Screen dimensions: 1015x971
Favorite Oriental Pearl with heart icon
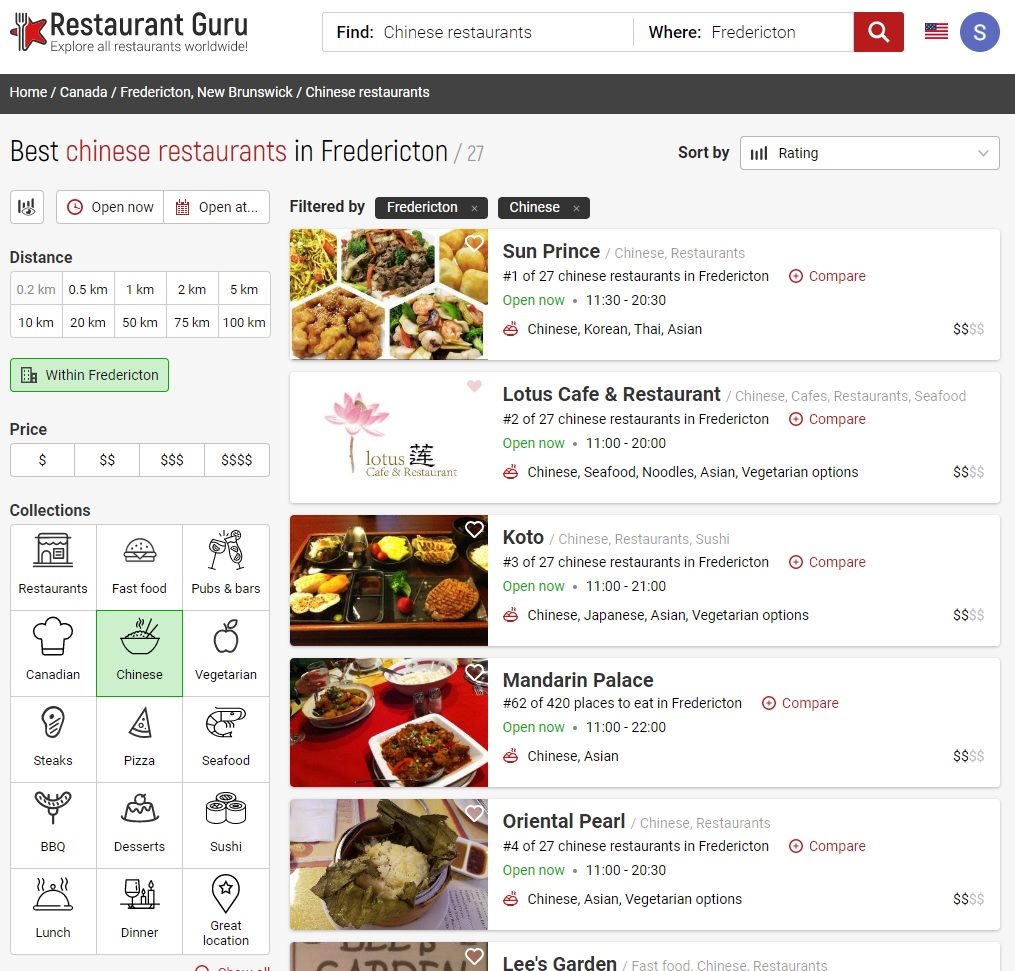click(x=474, y=813)
